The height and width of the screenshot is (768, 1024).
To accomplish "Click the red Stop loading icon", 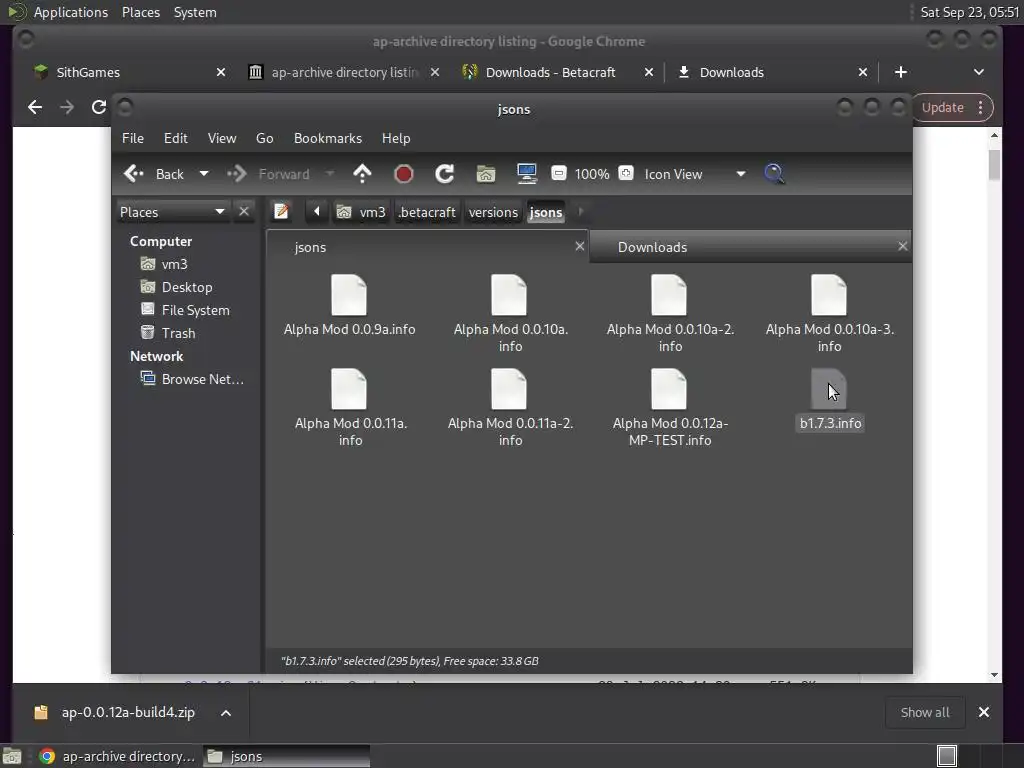I will click(404, 174).
